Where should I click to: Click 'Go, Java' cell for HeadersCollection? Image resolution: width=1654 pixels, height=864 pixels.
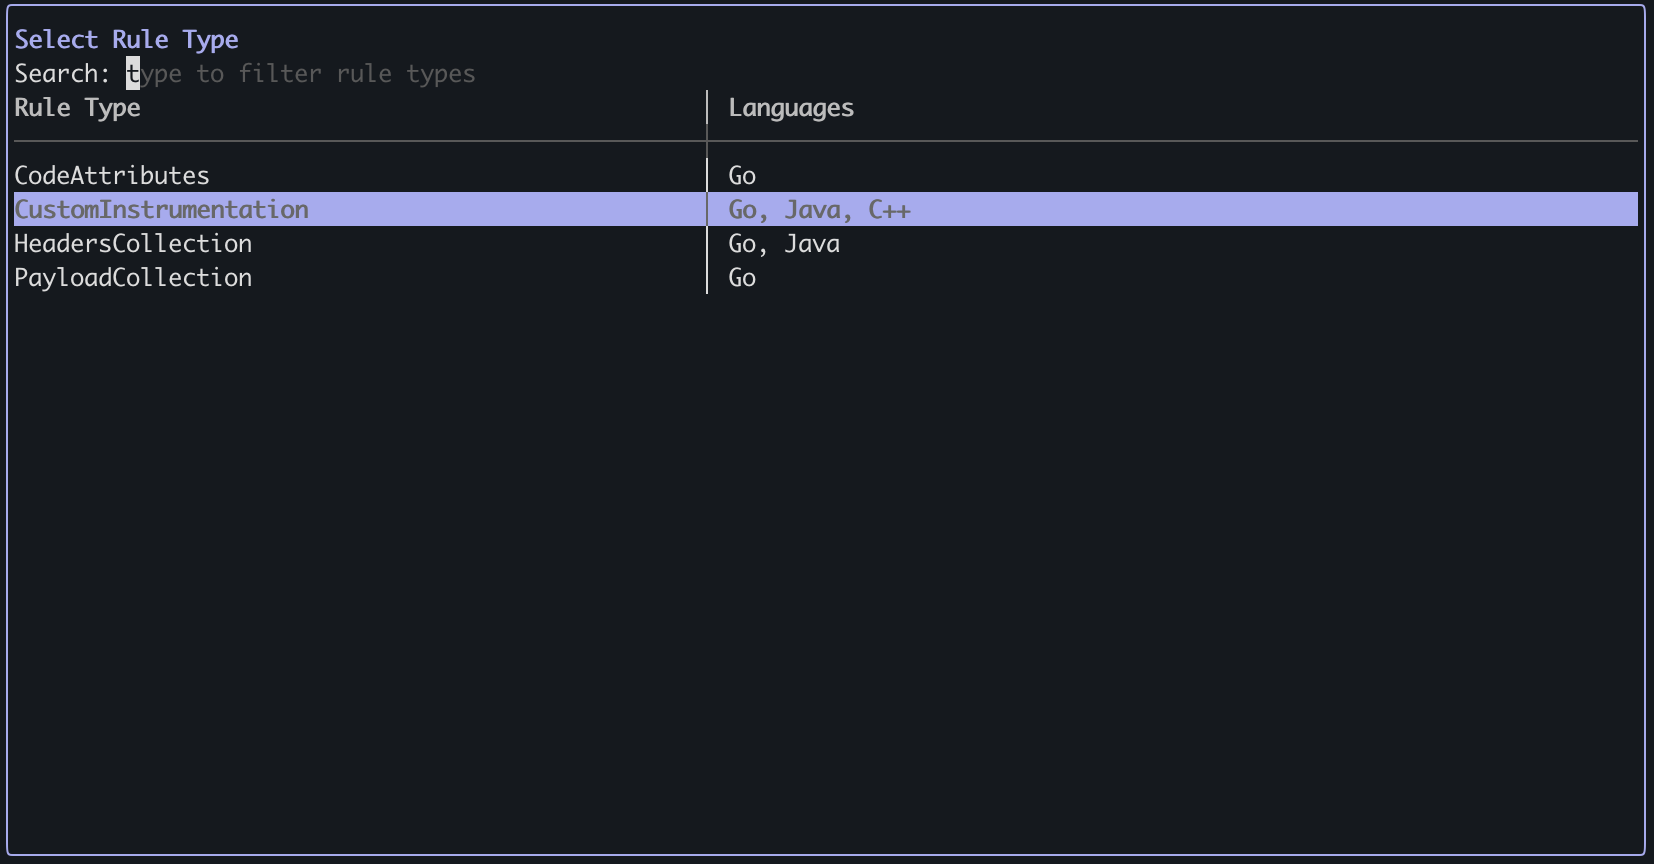coord(784,244)
